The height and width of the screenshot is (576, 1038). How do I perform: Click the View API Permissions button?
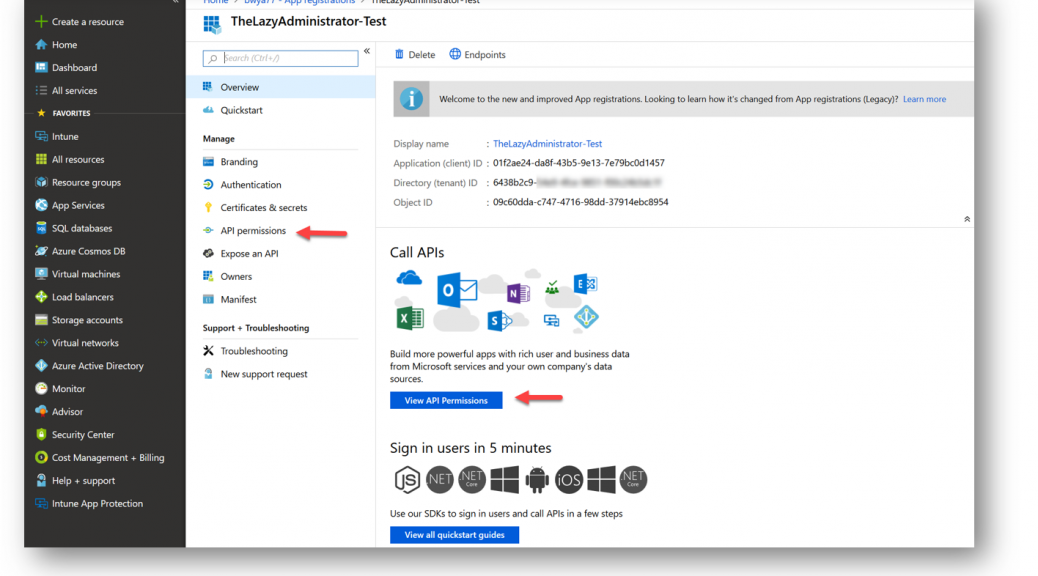tap(446, 401)
